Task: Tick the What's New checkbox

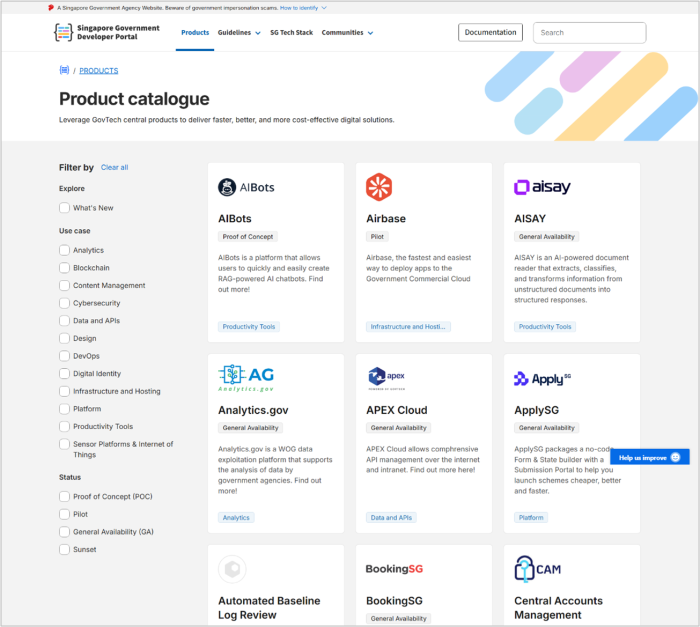Action: (x=65, y=208)
